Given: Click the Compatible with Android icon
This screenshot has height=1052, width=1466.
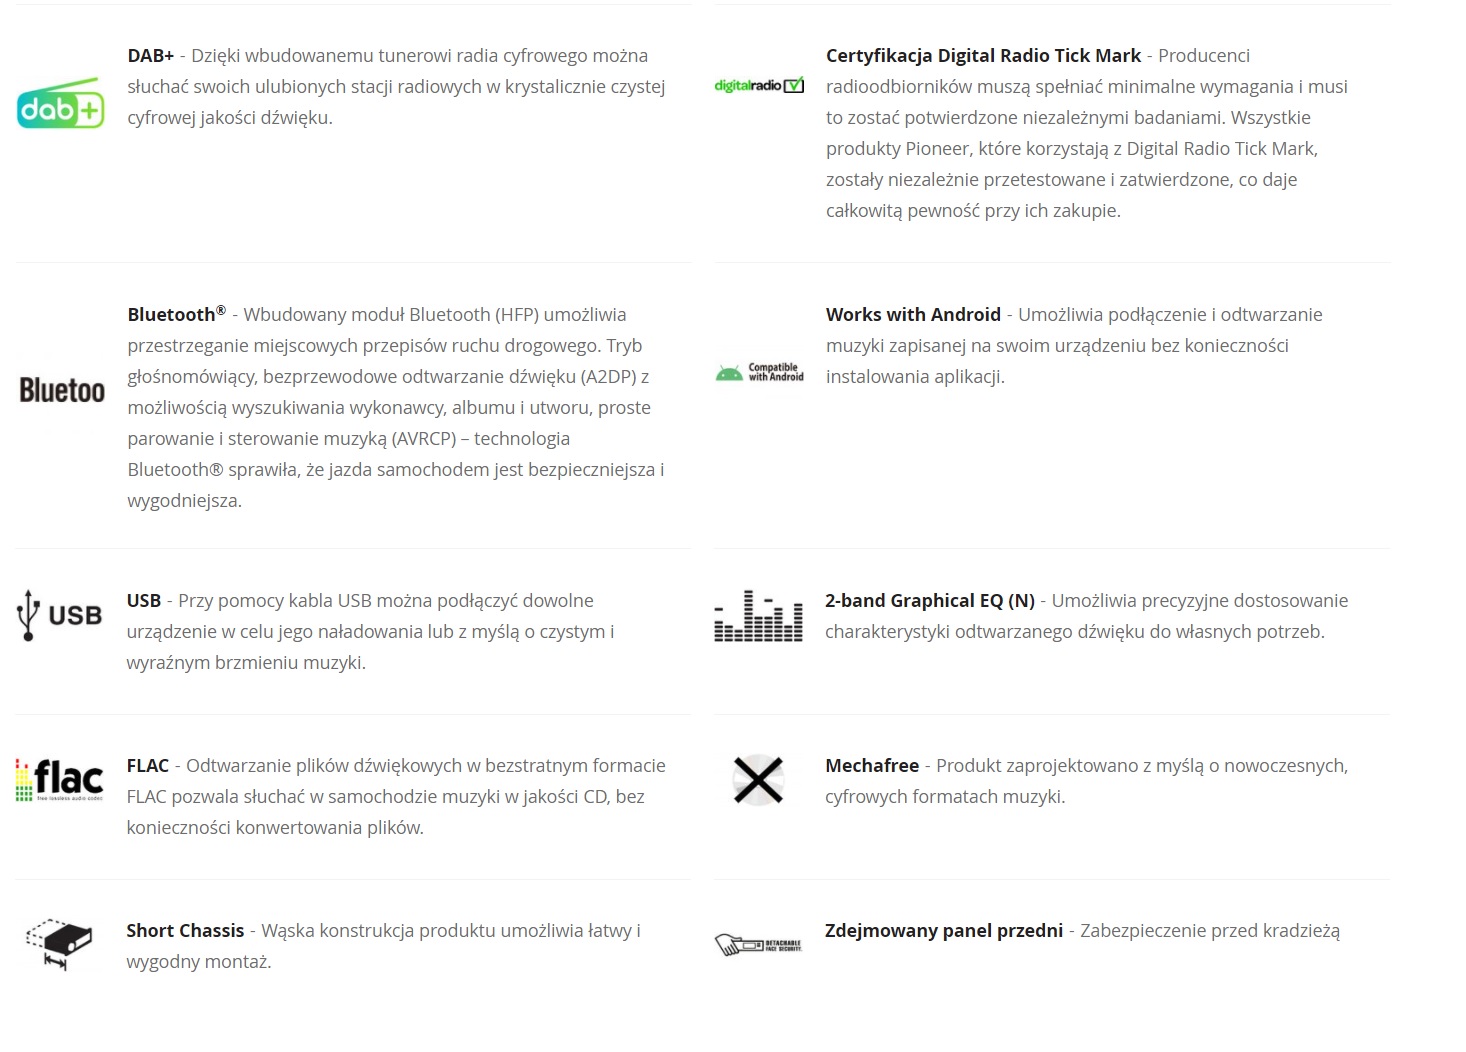Looking at the screenshot, I should tap(759, 372).
